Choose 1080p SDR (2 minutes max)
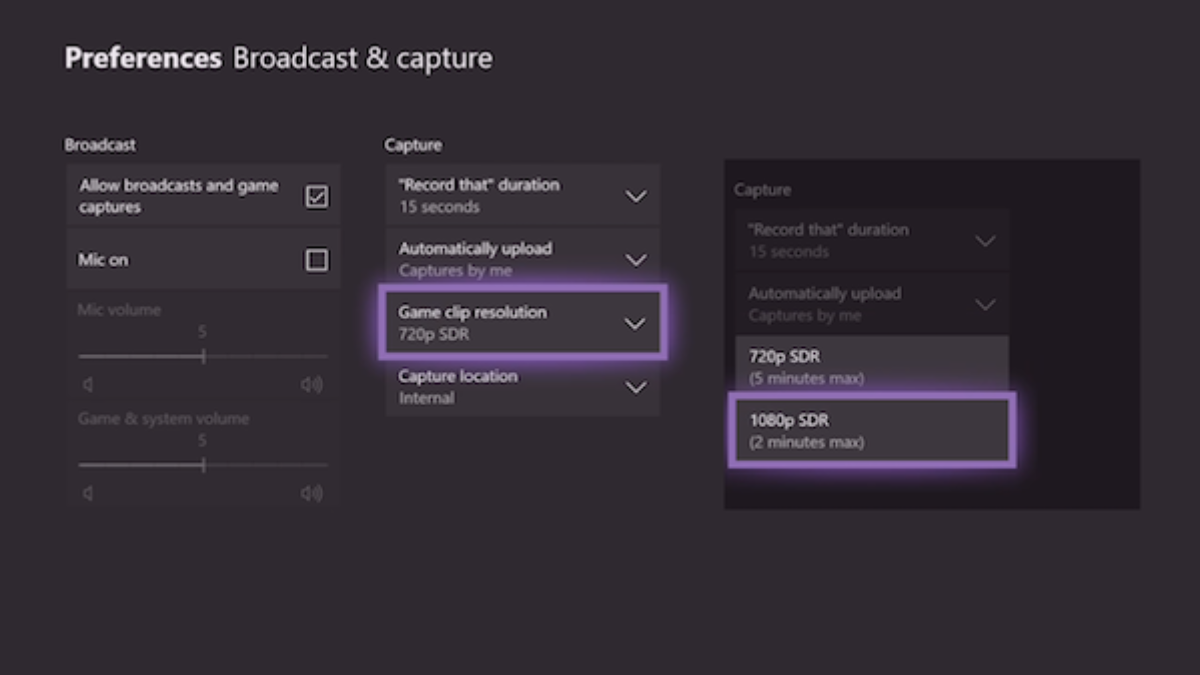This screenshot has height=675, width=1200. [x=870, y=431]
